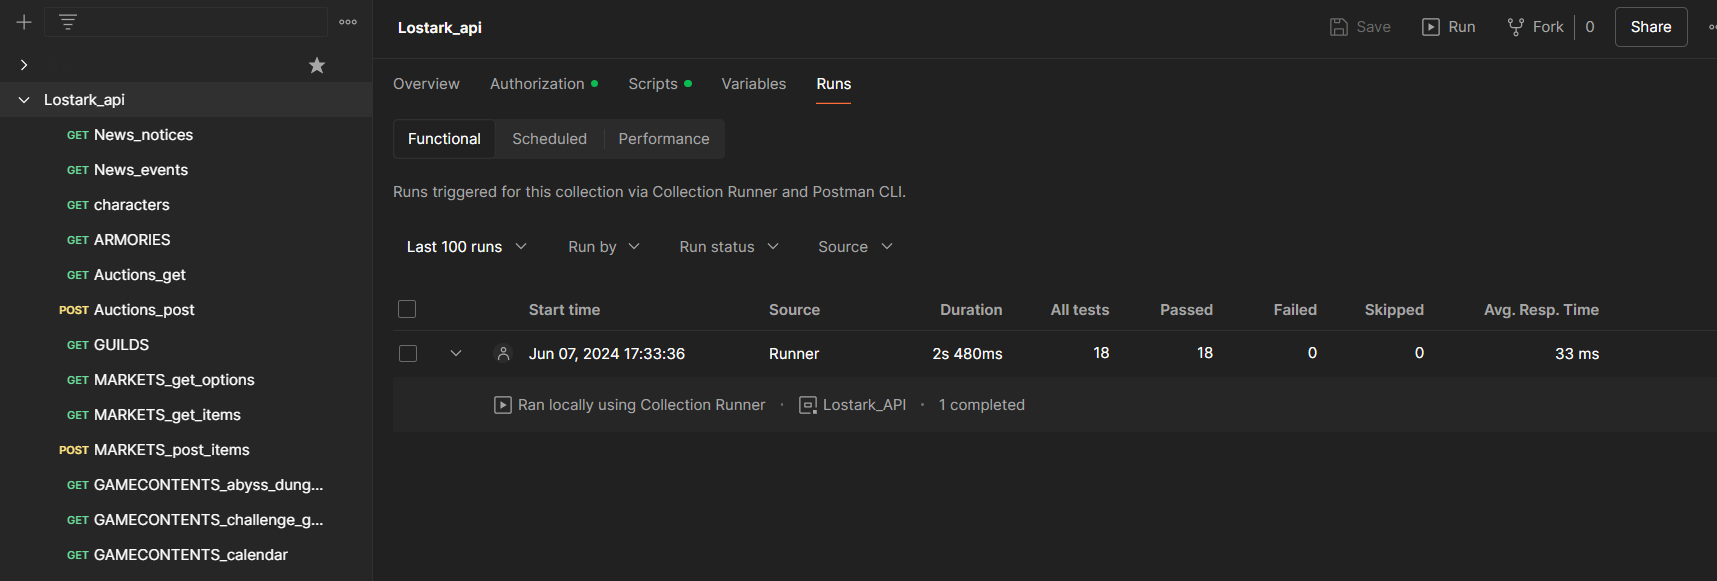The height and width of the screenshot is (581, 1717).
Task: Open the Run by filter dropdown
Action: 604,247
